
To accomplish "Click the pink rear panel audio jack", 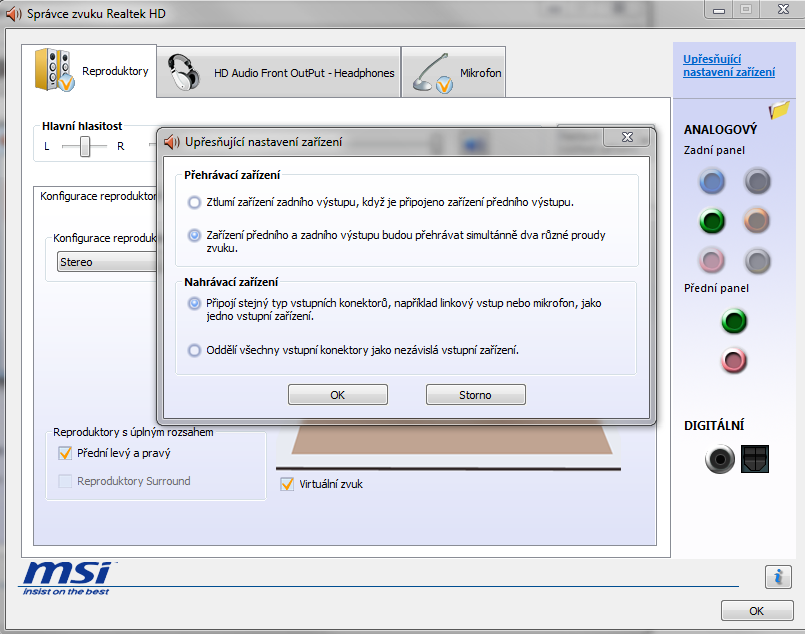I will click(x=712, y=261).
